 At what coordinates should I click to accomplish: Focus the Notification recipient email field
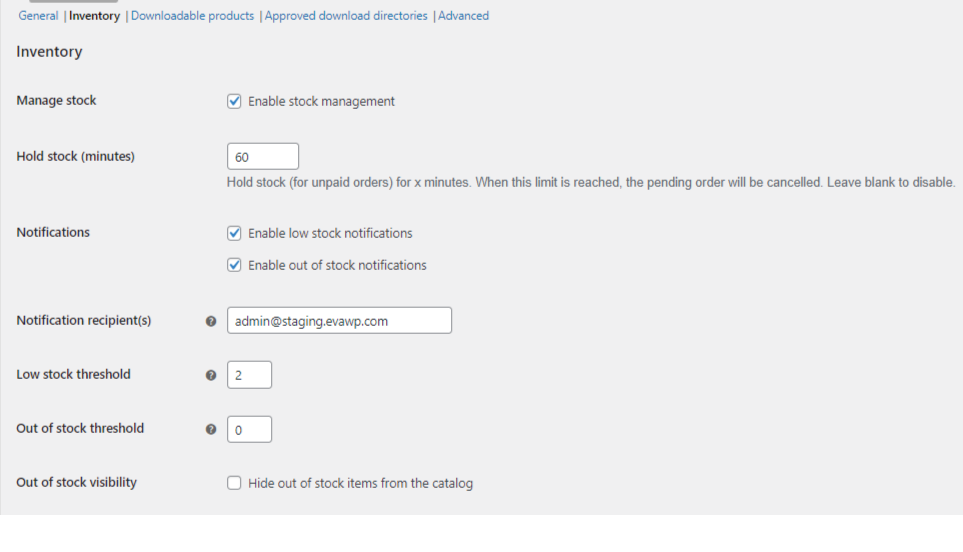[x=339, y=321]
